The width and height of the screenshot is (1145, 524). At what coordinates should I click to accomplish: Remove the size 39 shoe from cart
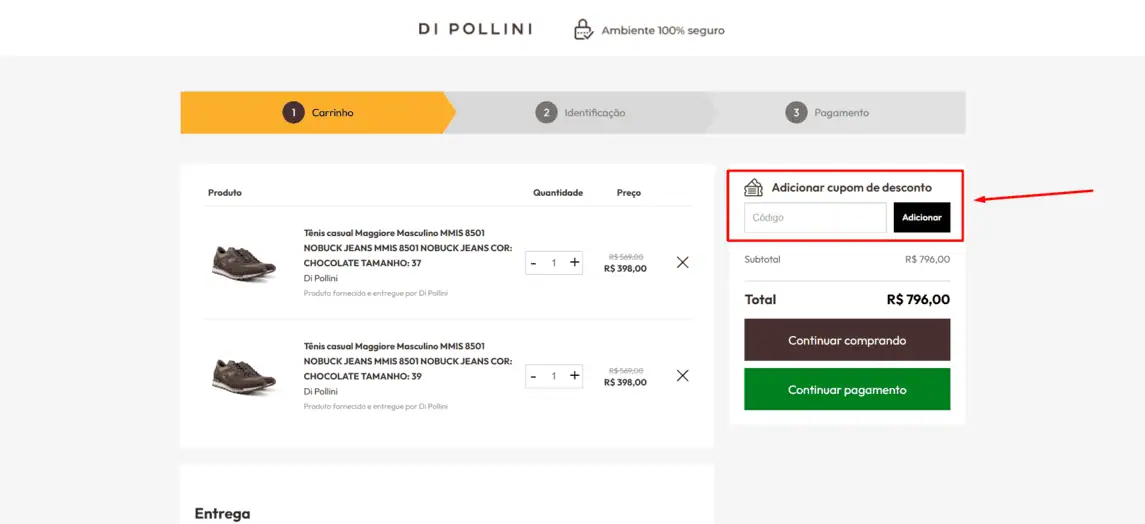click(683, 375)
